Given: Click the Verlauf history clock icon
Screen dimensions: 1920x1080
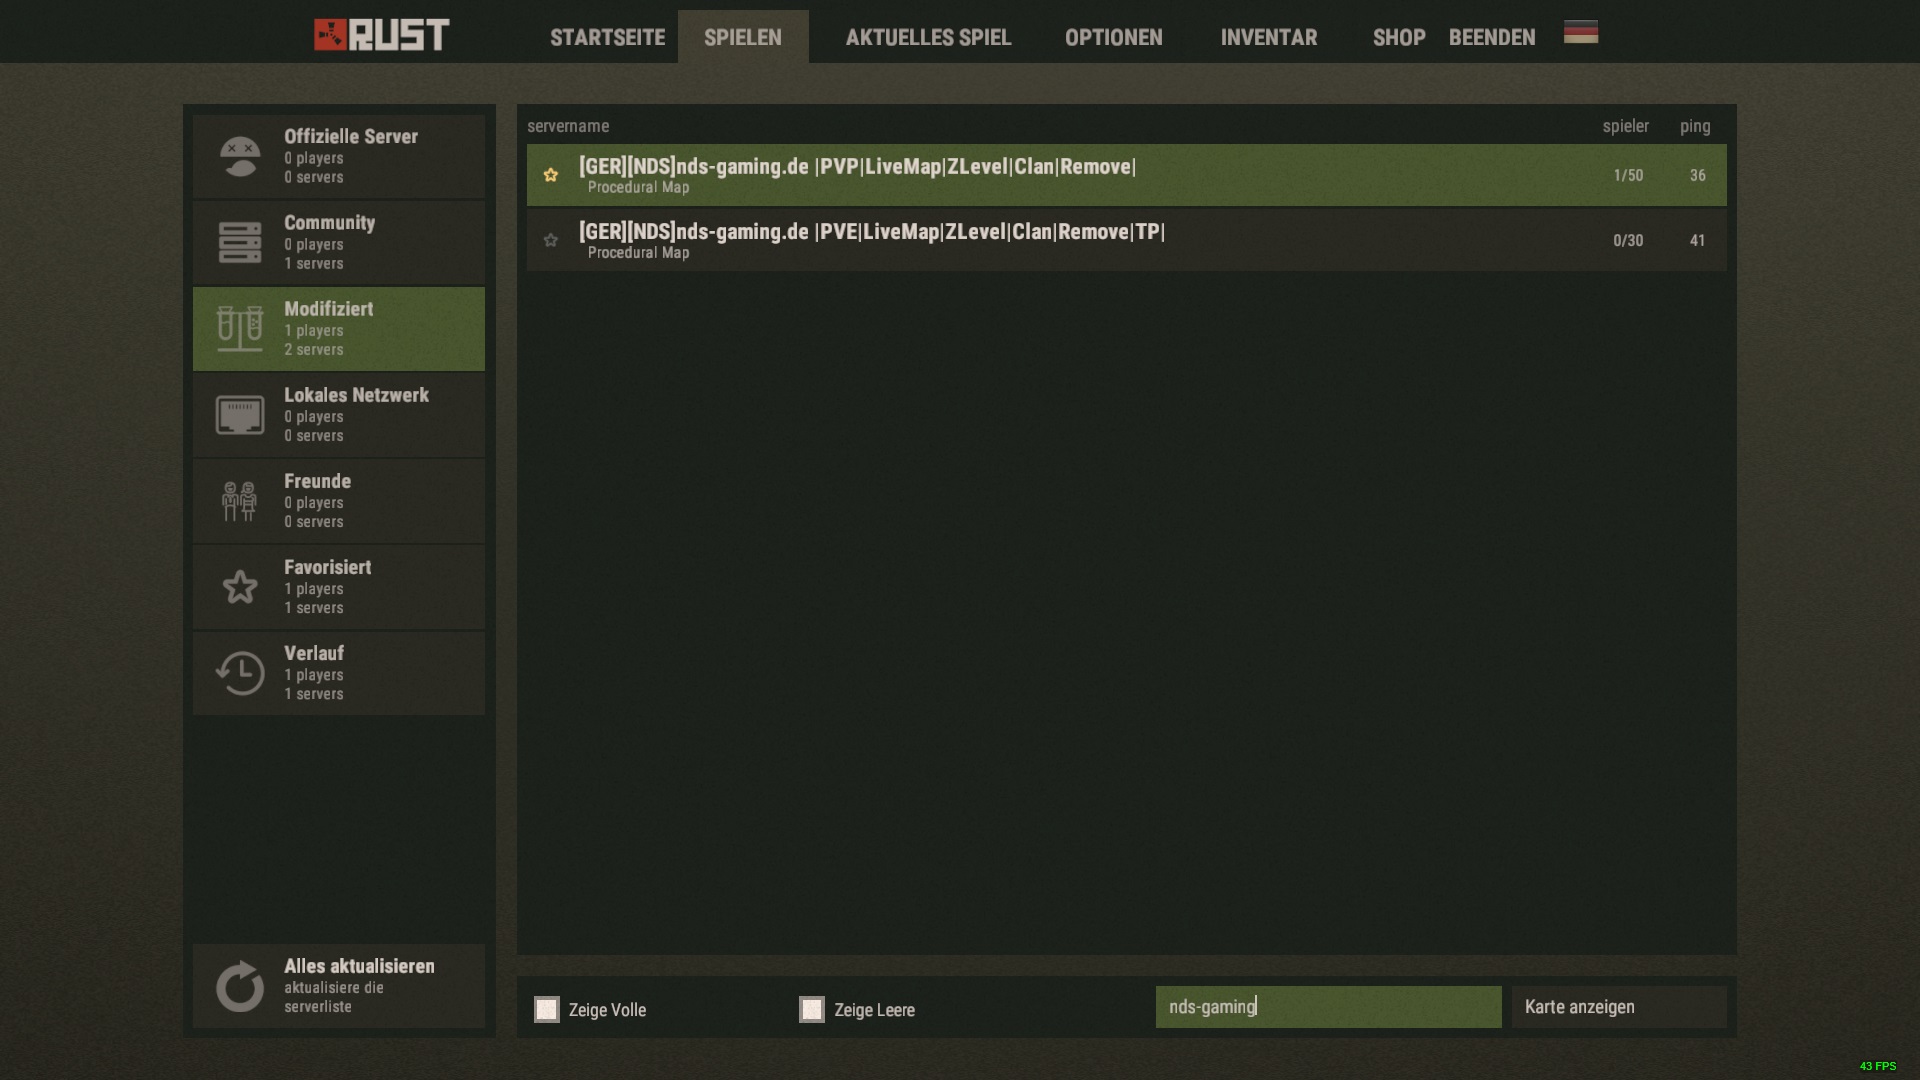Looking at the screenshot, I should 240,673.
